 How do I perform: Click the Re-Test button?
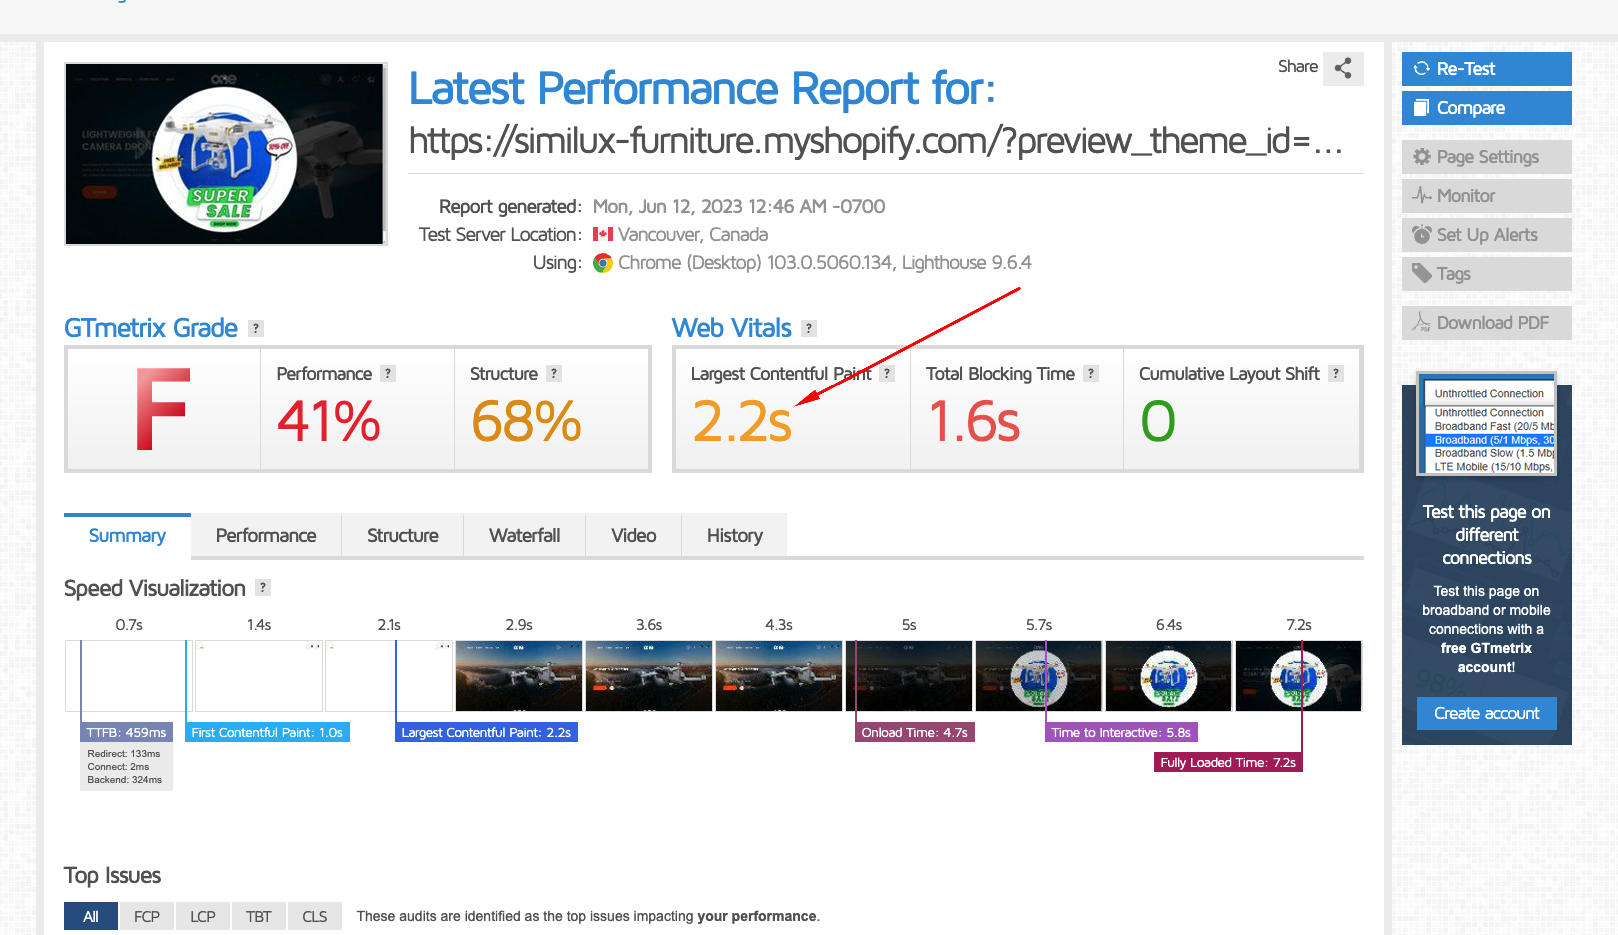click(1486, 69)
